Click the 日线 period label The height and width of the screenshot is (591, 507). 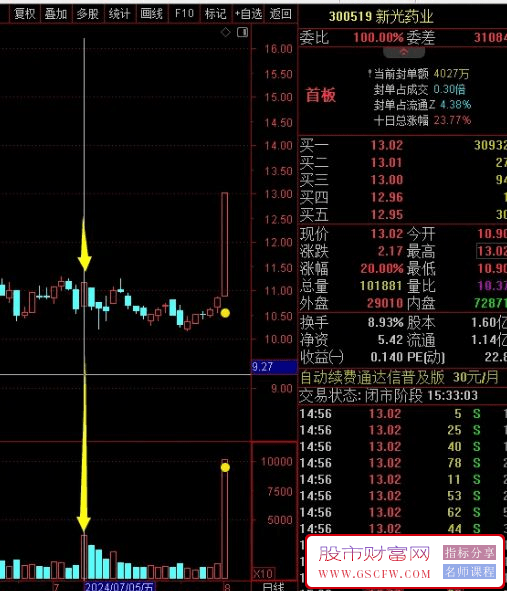tap(273, 586)
